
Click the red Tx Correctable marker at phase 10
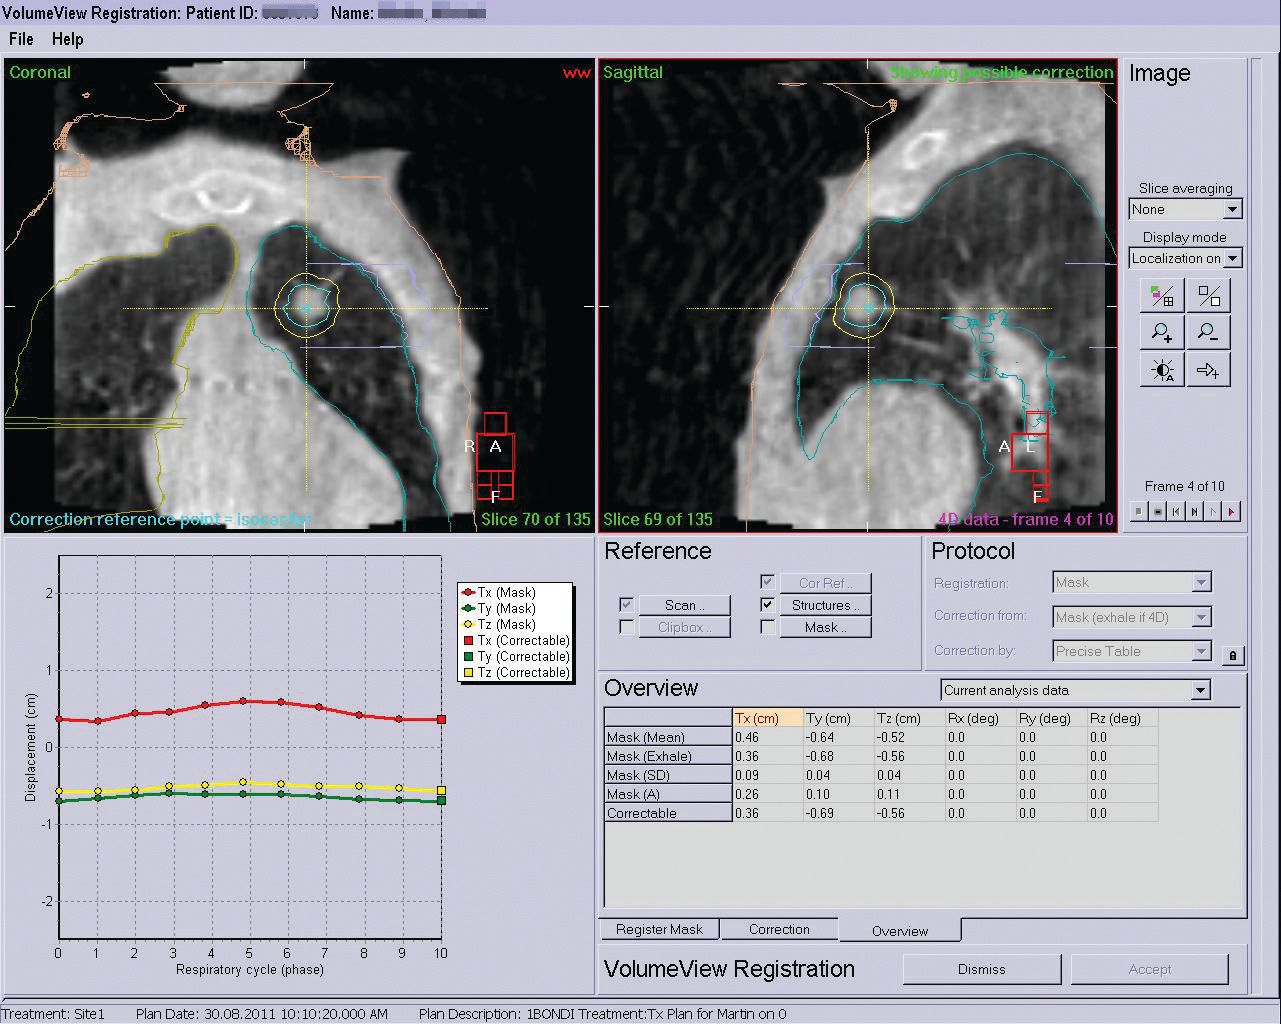[x=441, y=720]
